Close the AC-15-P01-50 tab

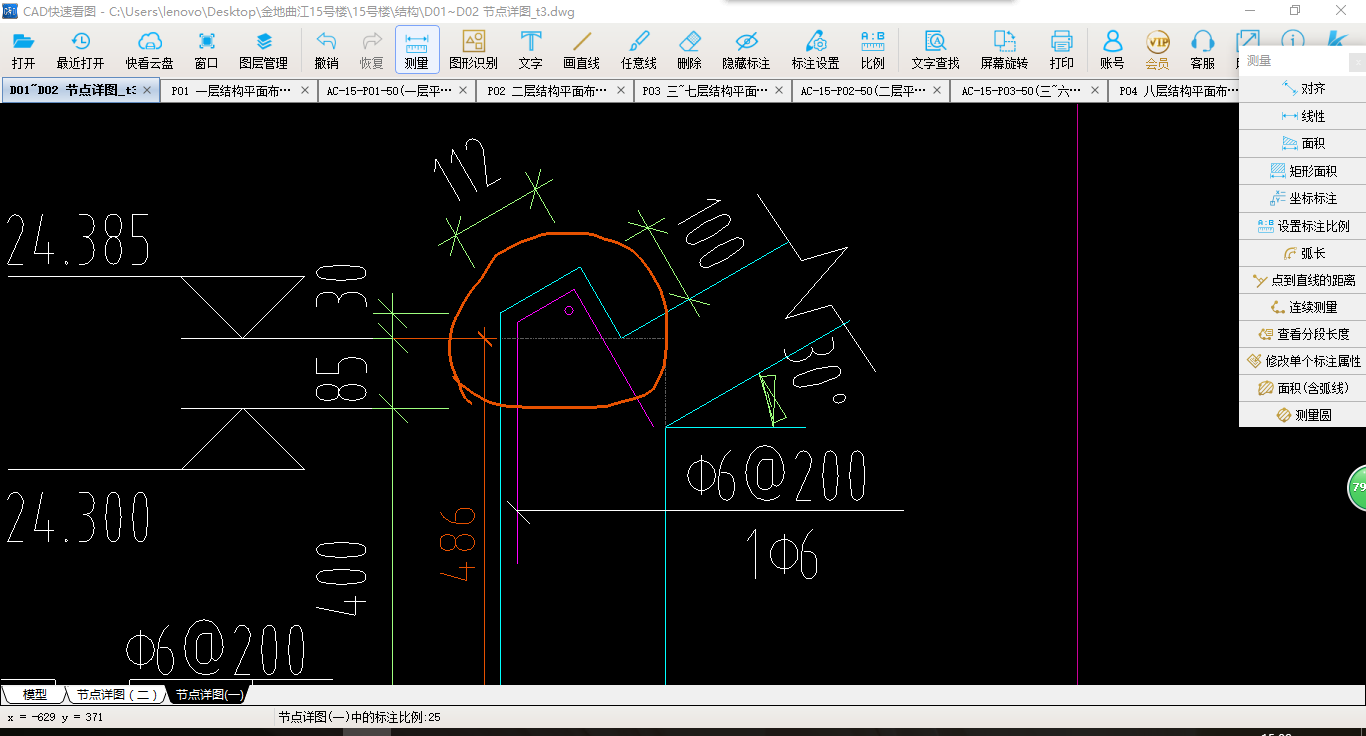coord(463,90)
